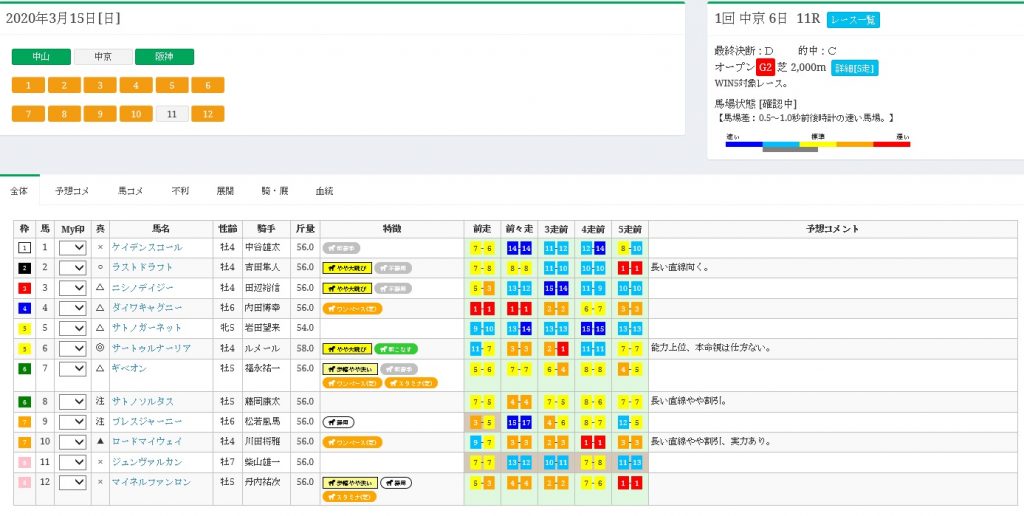Viewport: 1024px width, 516px height.
Task: Click gray marker under track speed scale
Action: coord(790,150)
